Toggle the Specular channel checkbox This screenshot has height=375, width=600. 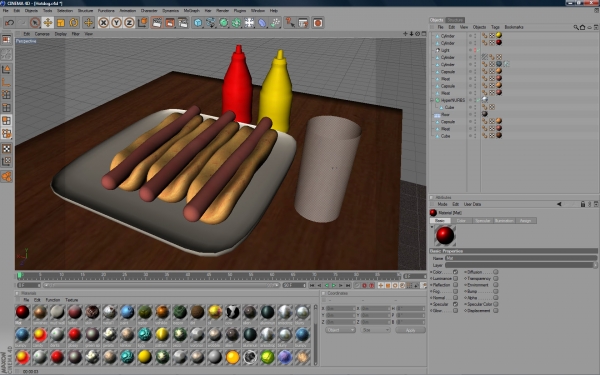[x=455, y=304]
